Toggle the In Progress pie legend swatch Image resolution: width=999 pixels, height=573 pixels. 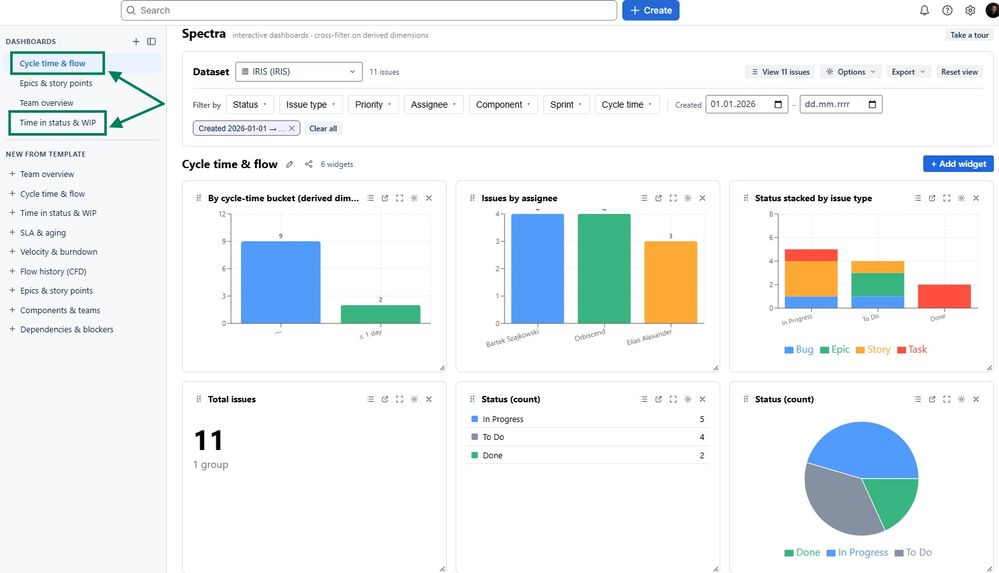click(831, 553)
